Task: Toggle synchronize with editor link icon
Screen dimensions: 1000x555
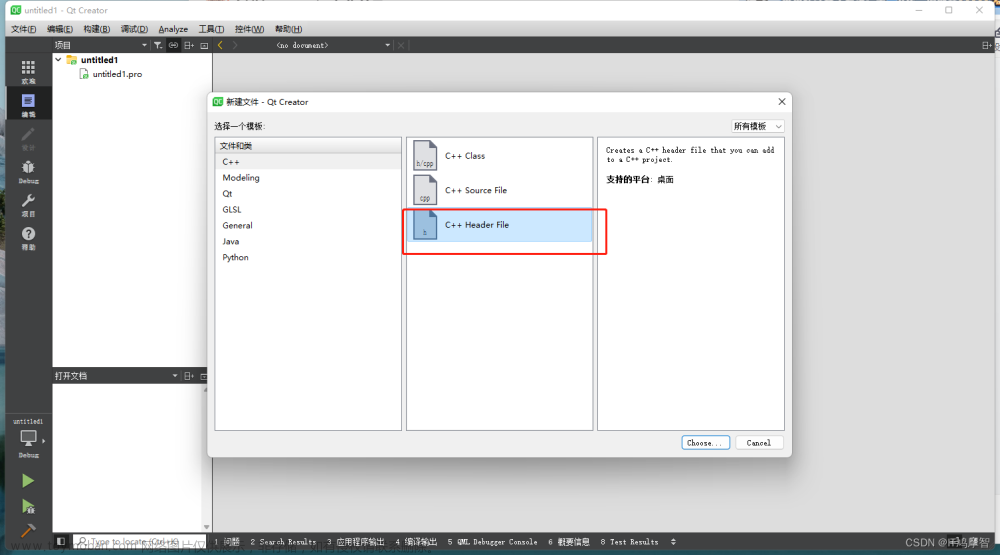Action: pyautogui.click(x=173, y=45)
